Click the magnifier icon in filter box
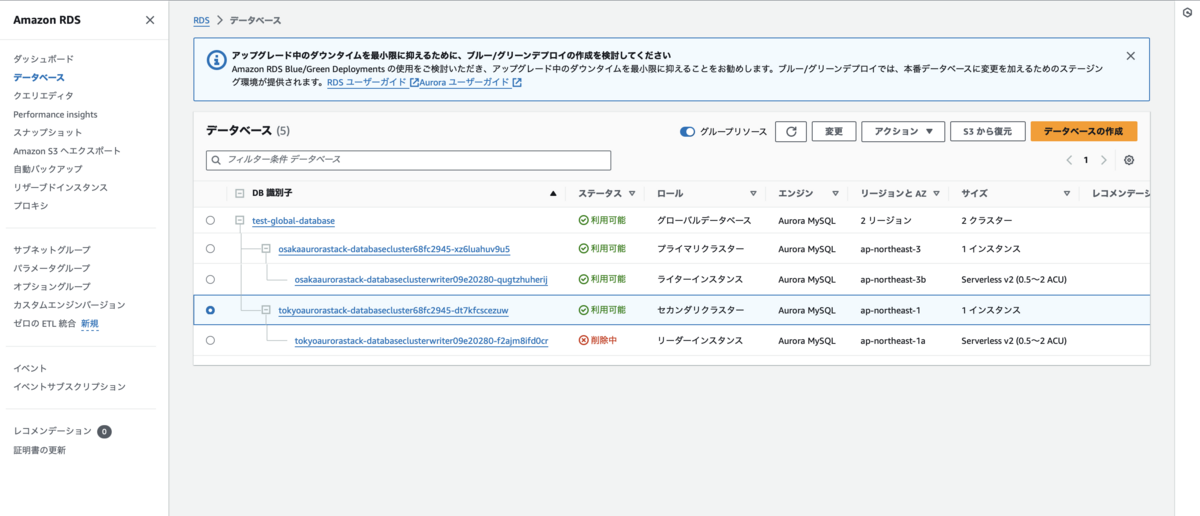 pos(216,160)
